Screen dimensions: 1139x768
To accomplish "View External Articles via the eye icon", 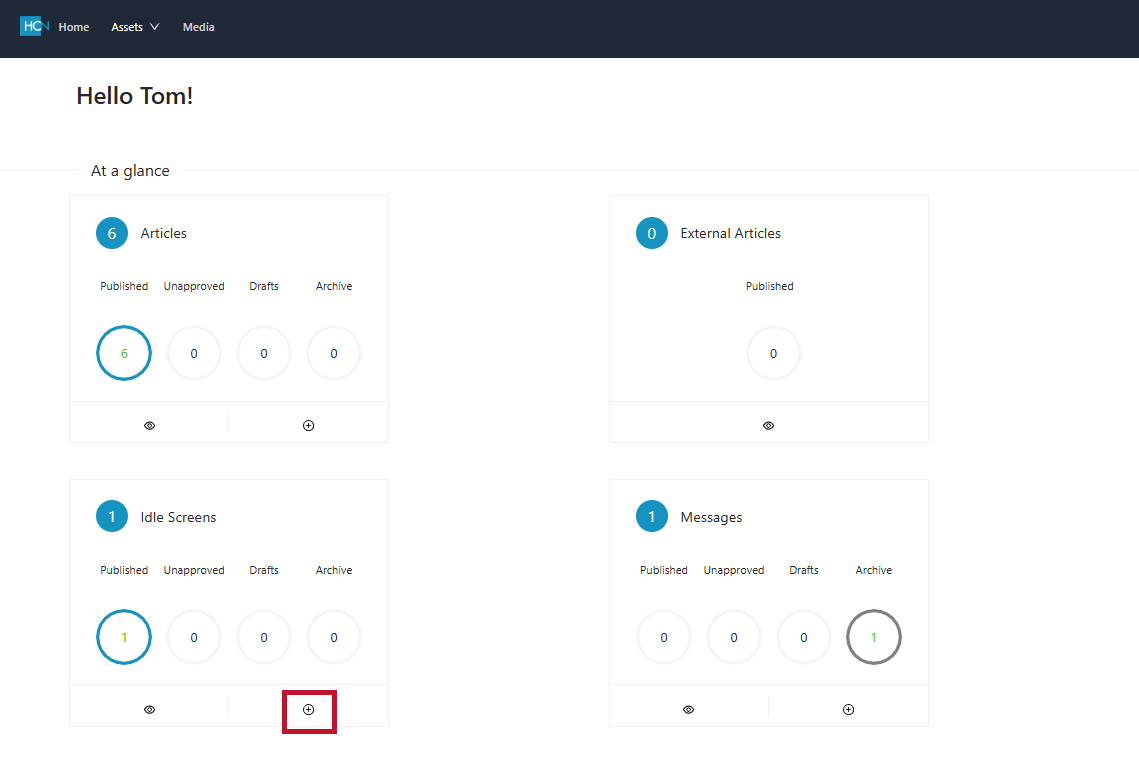I will (768, 425).
